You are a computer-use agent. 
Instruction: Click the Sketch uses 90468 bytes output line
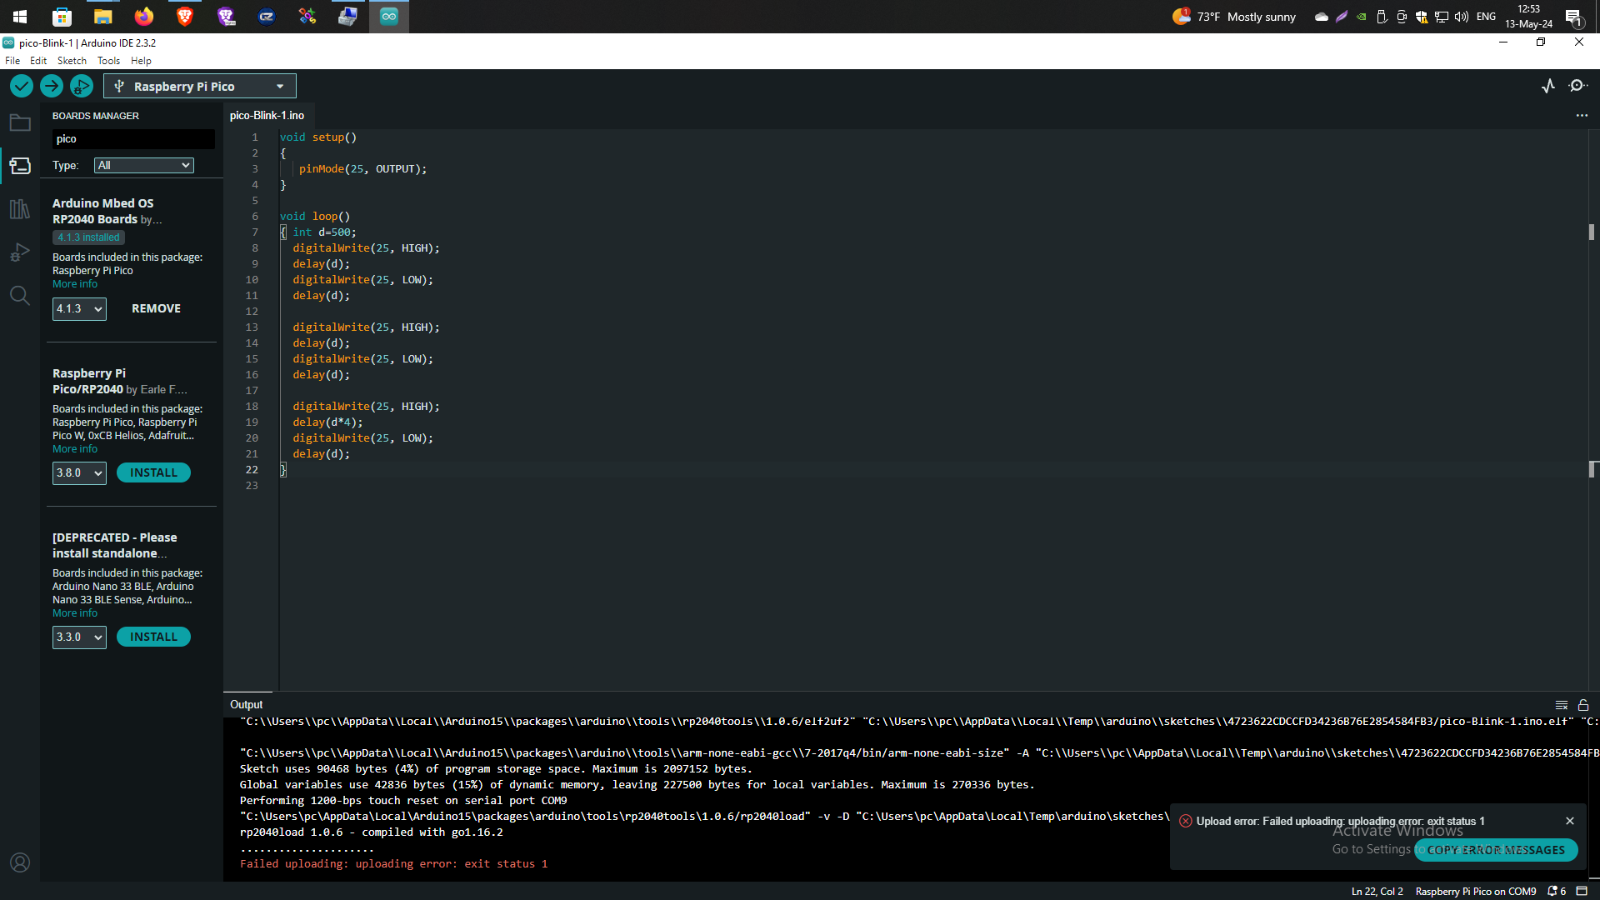coord(496,769)
